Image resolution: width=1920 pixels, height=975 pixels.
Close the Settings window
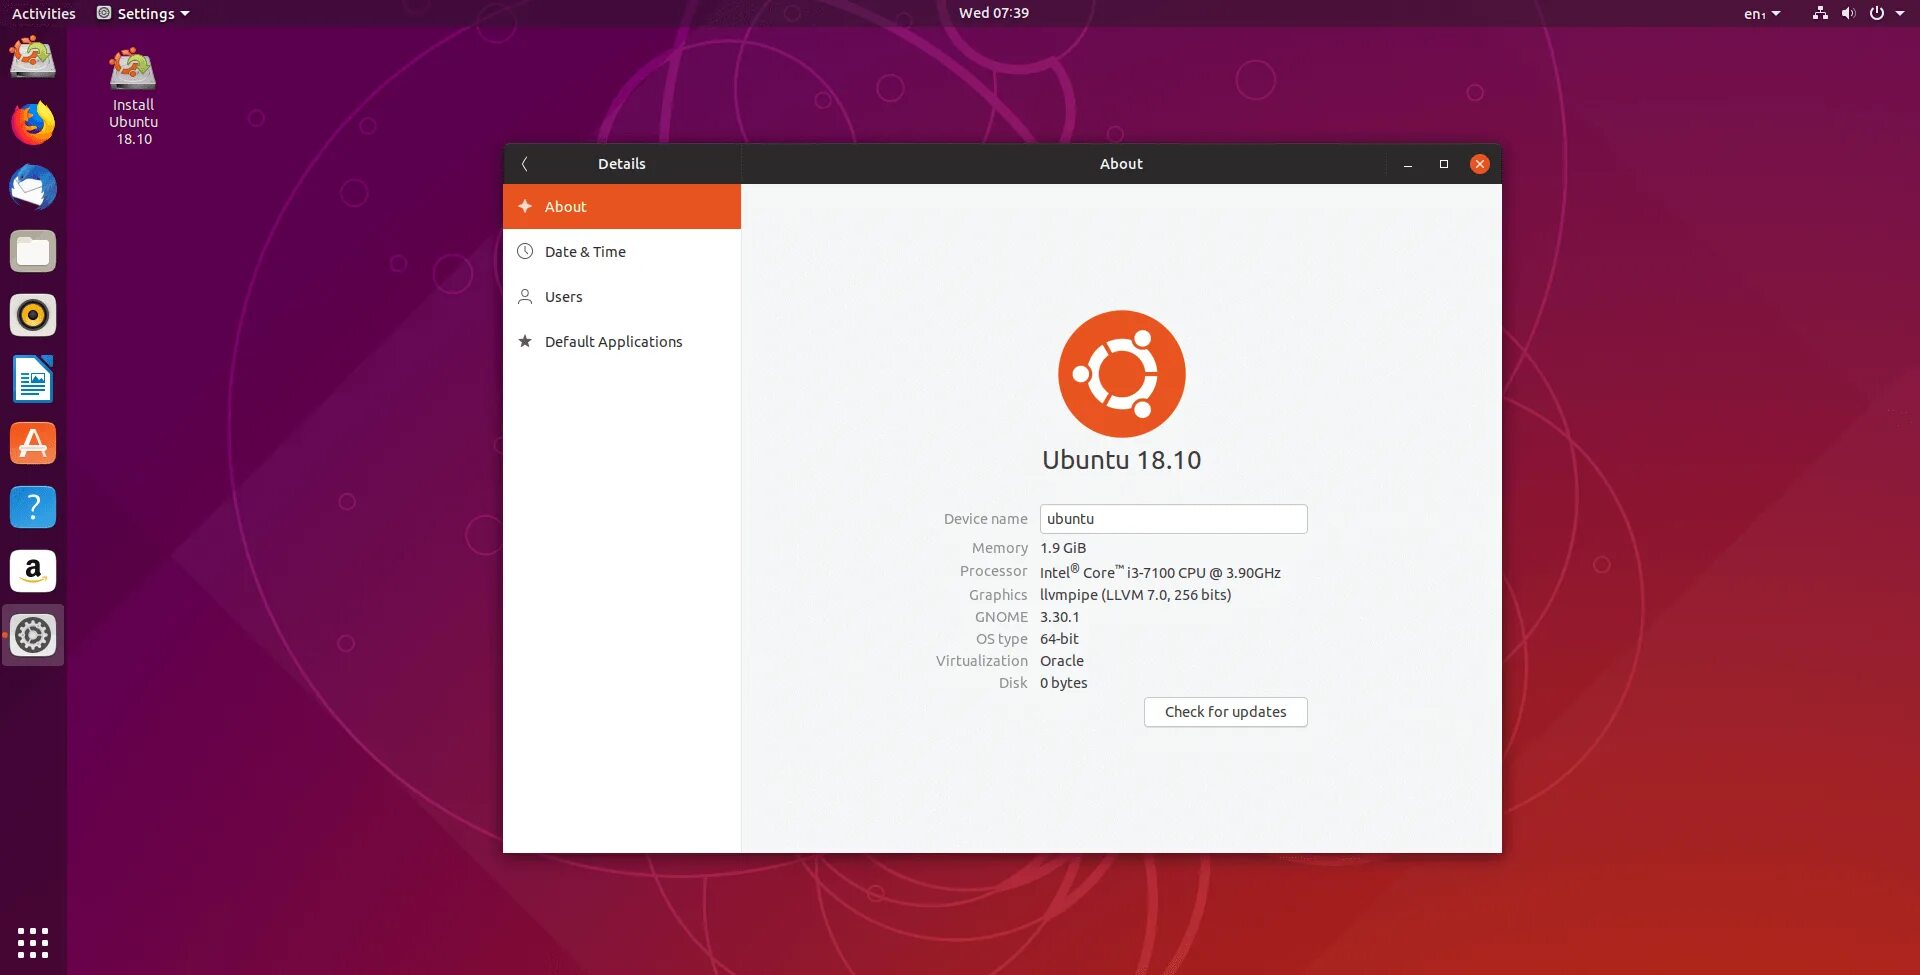(x=1480, y=164)
